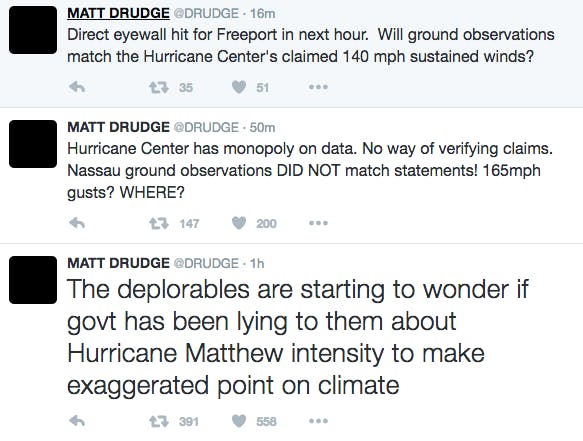583x441 pixels.
Task: Open more options on Freeport tweet
Action: click(318, 87)
